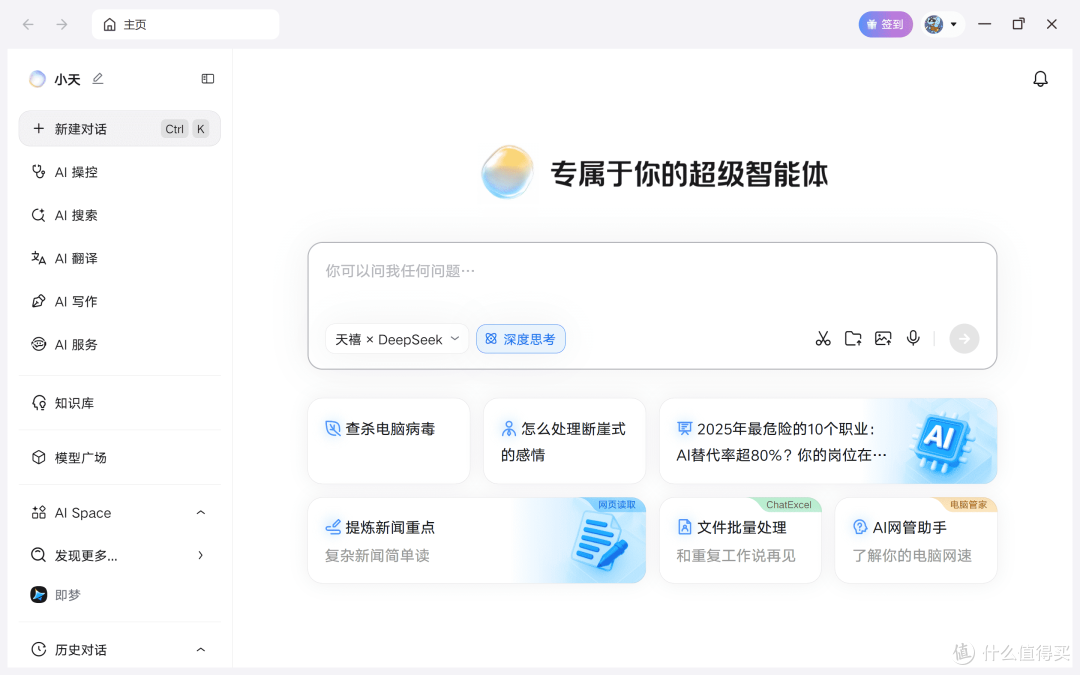Click the 新建对话 button
This screenshot has height=675, width=1080.
click(x=119, y=129)
